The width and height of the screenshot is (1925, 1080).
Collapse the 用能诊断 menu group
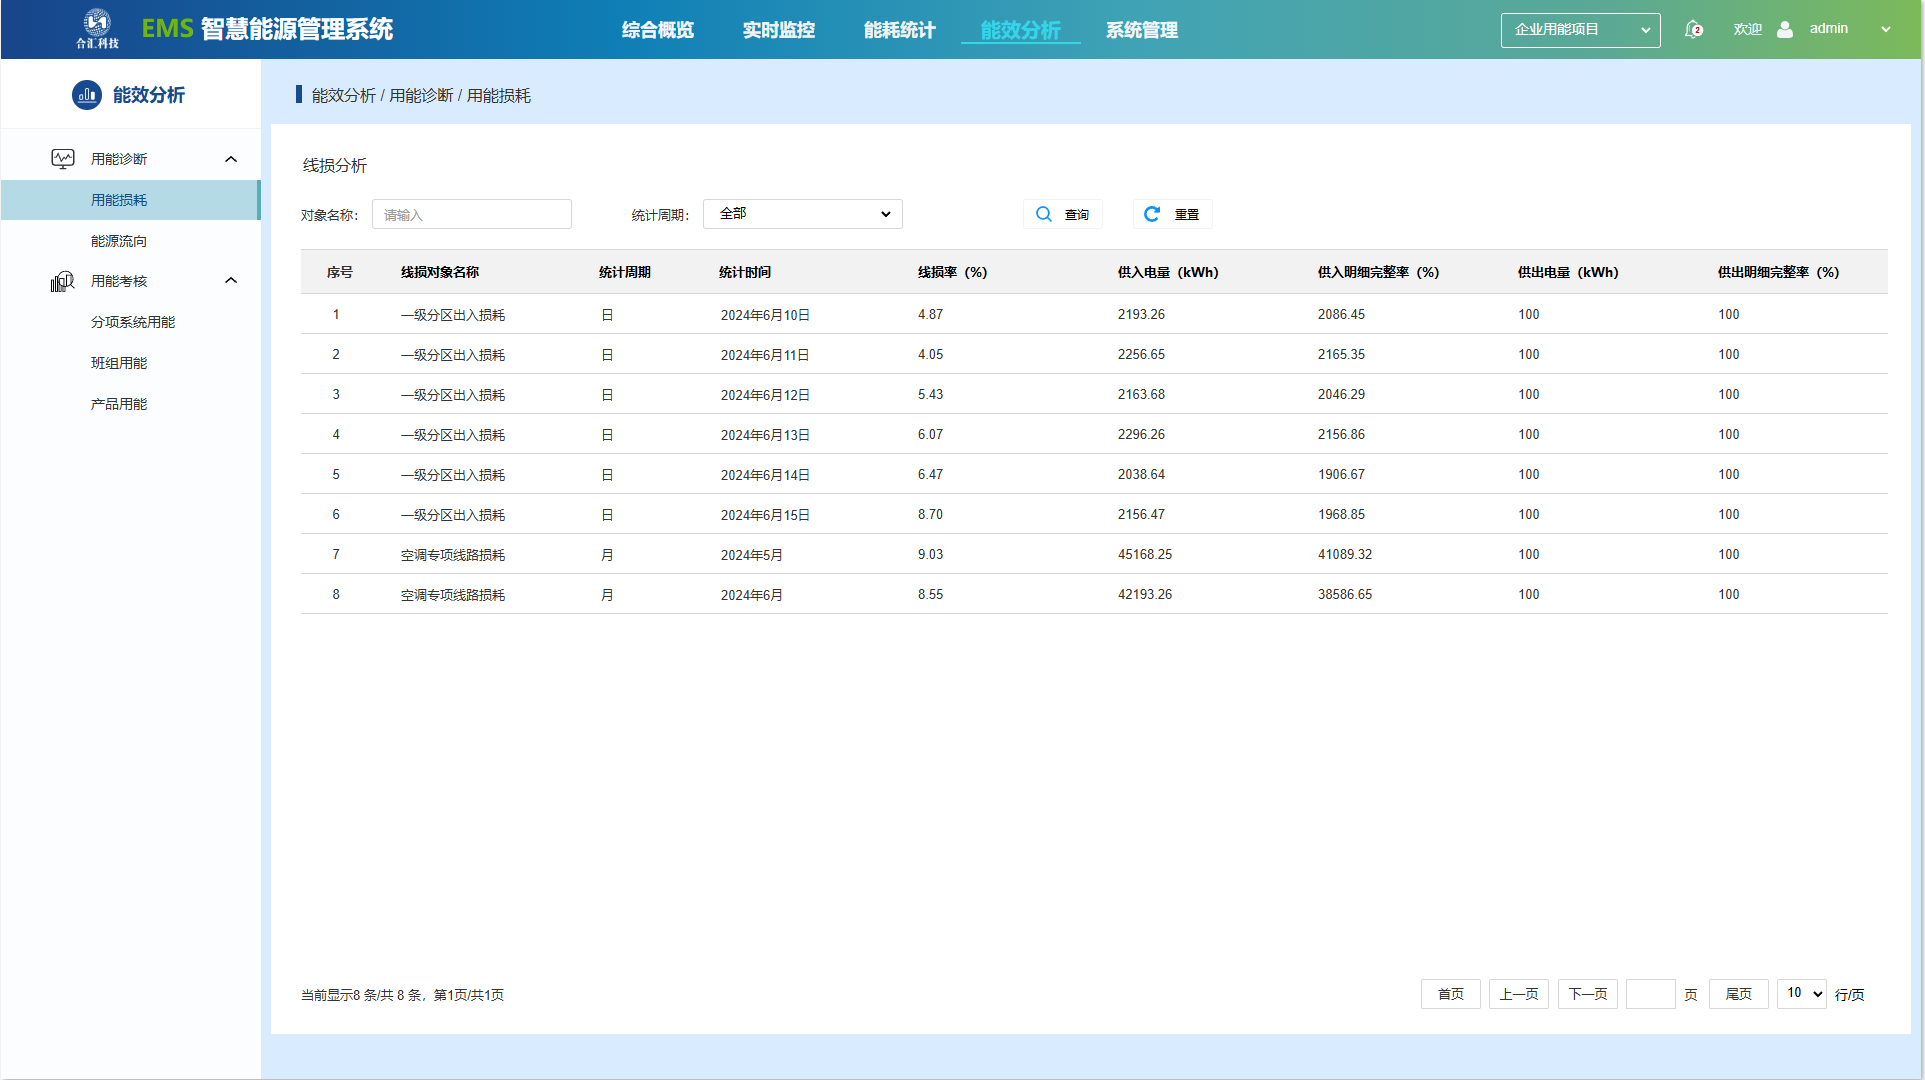(x=231, y=159)
